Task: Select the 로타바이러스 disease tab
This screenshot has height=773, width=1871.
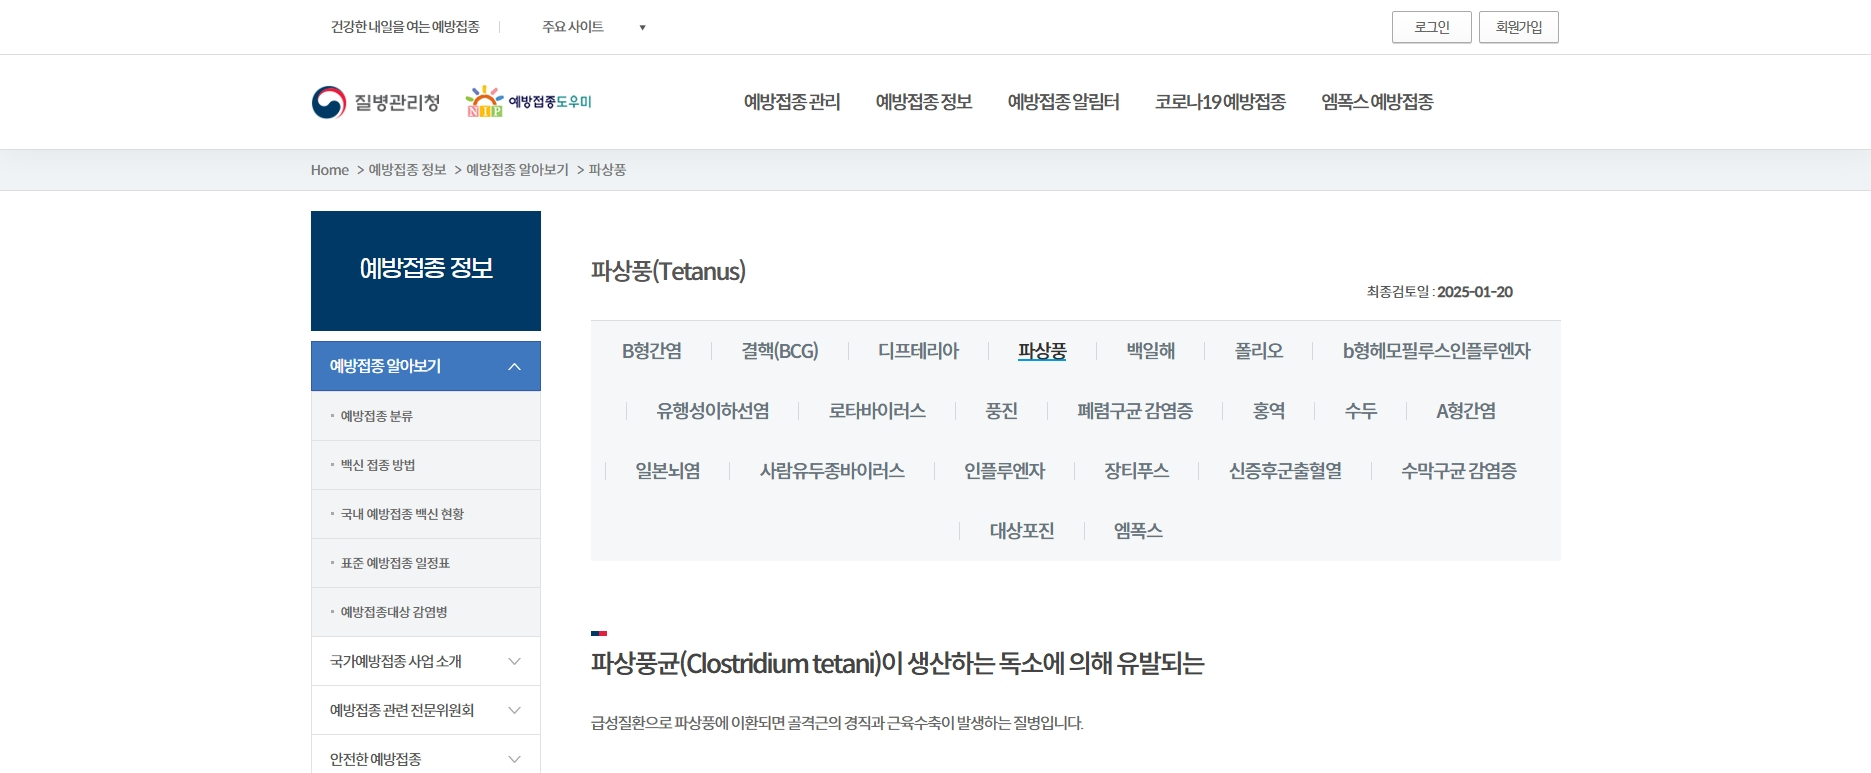Action: [877, 411]
